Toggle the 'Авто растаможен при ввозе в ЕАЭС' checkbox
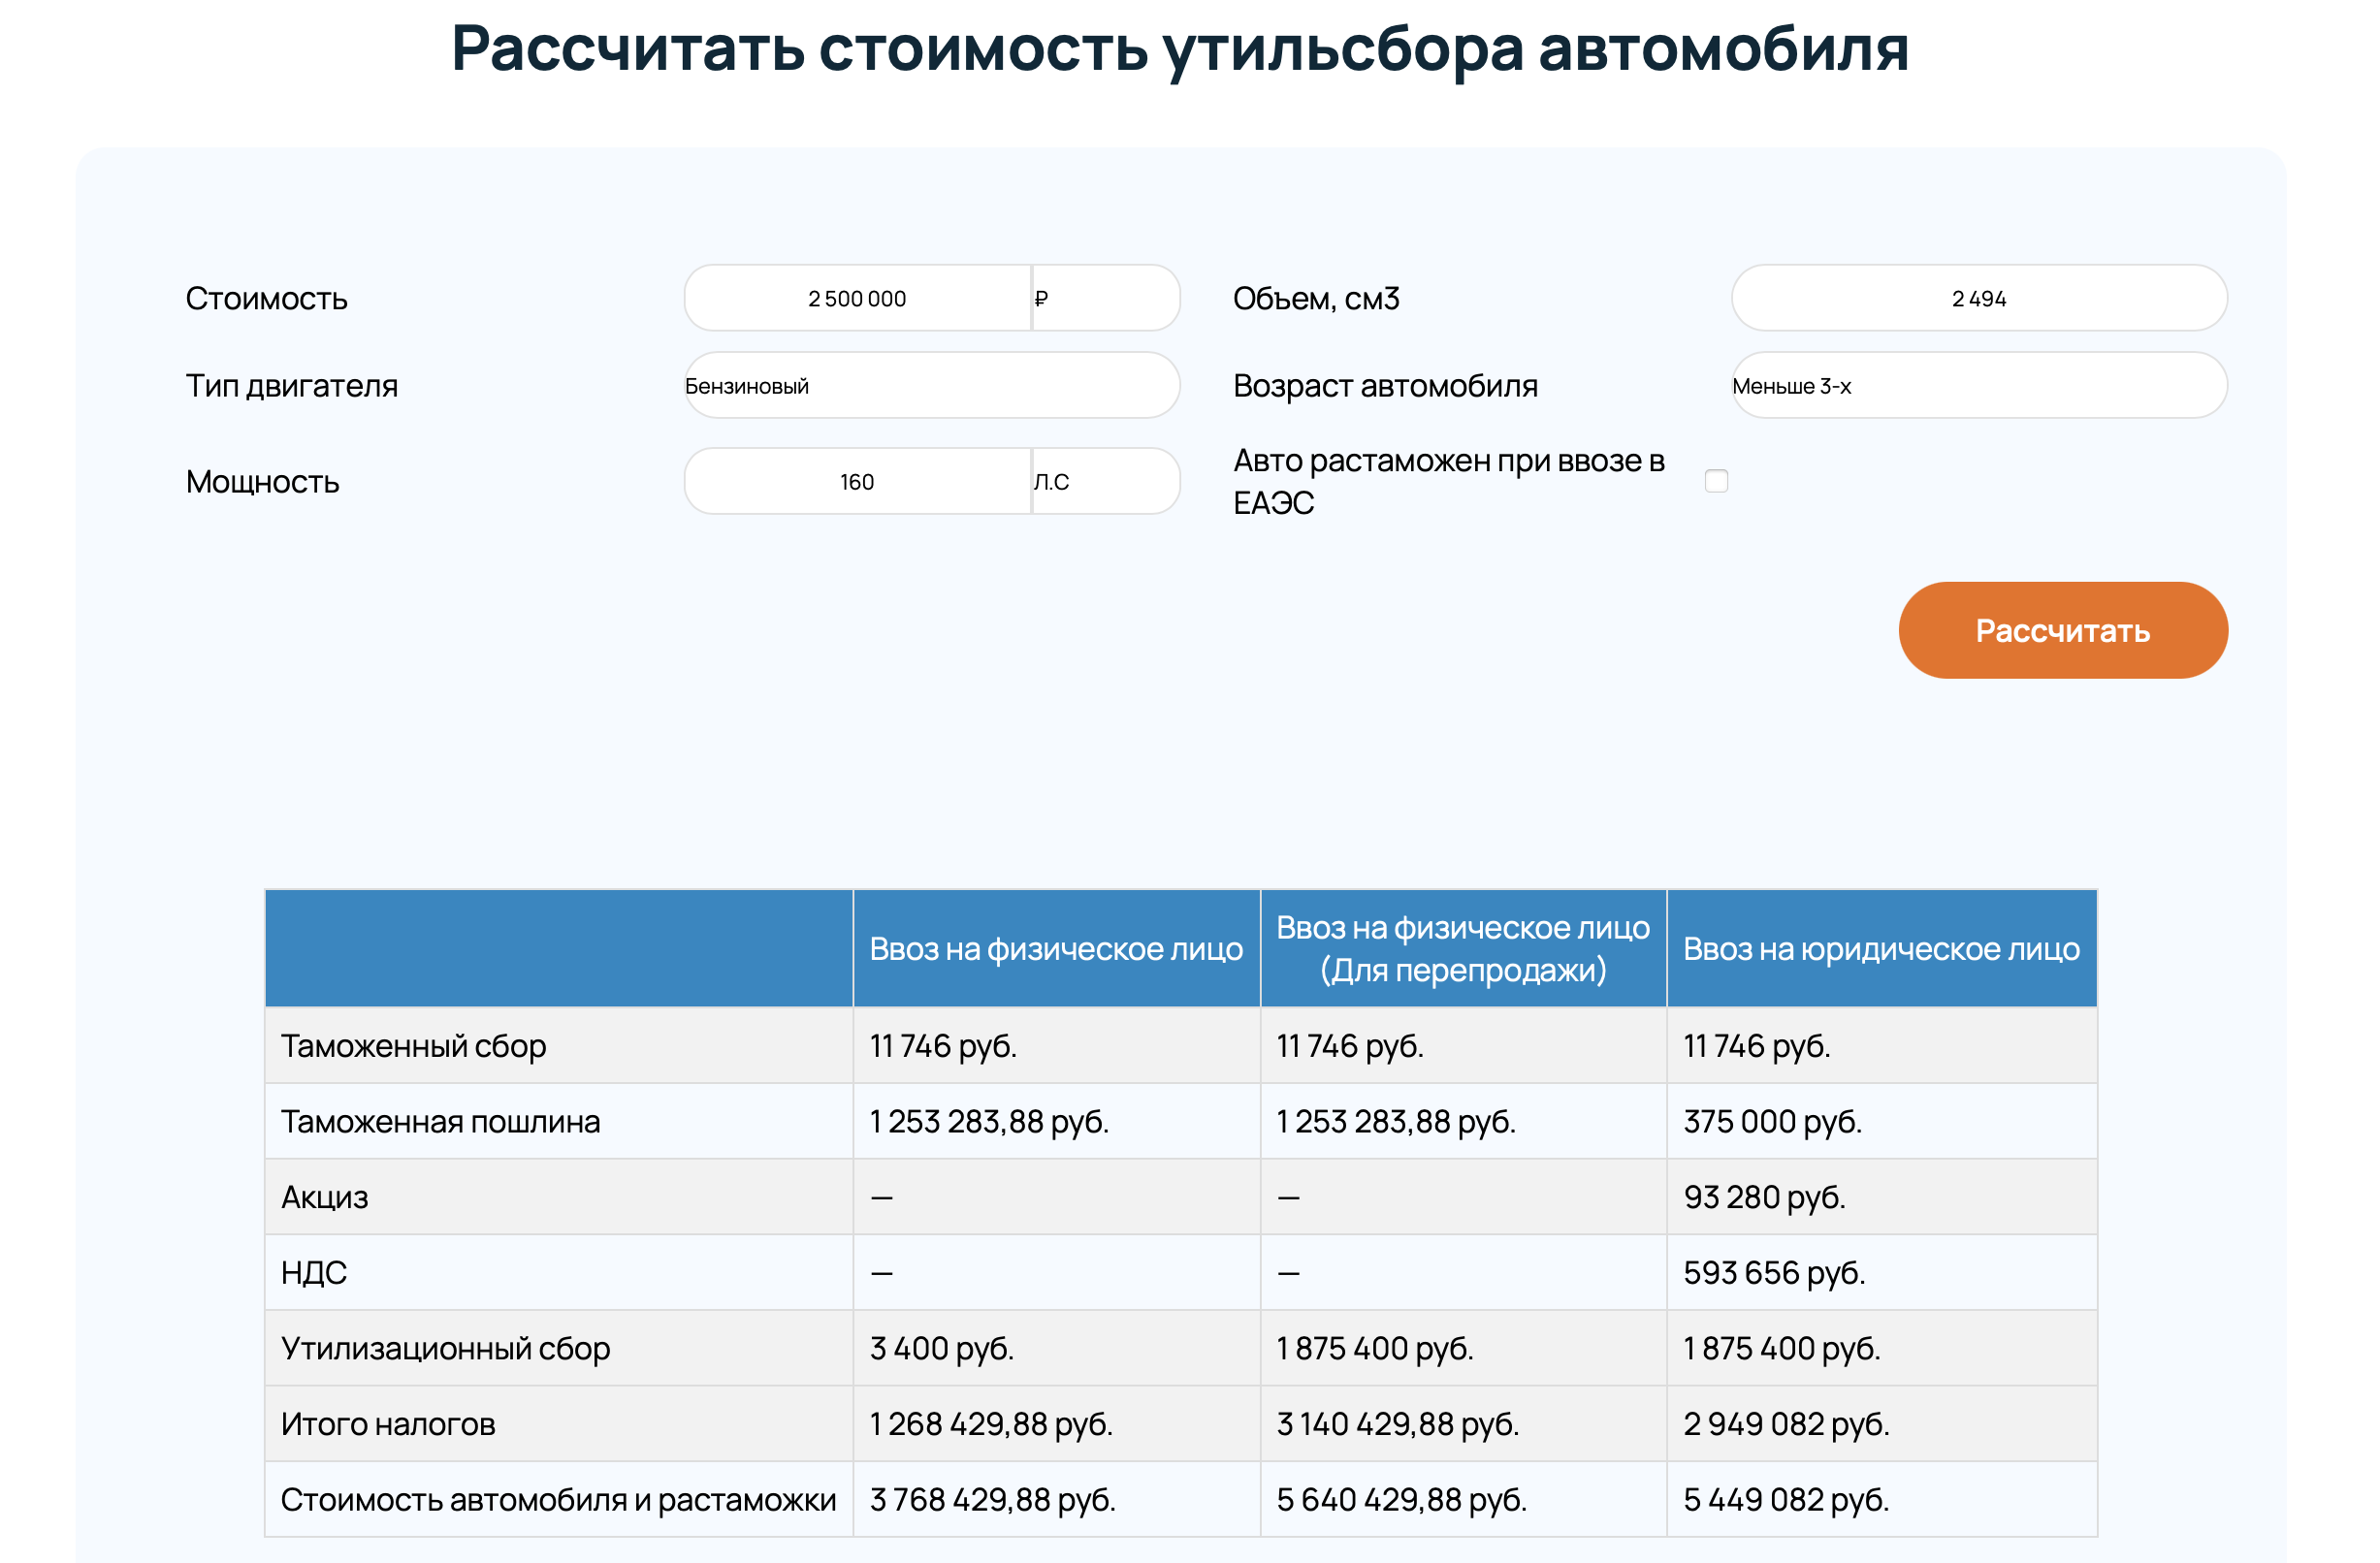The height and width of the screenshot is (1563, 2380). (x=1716, y=481)
